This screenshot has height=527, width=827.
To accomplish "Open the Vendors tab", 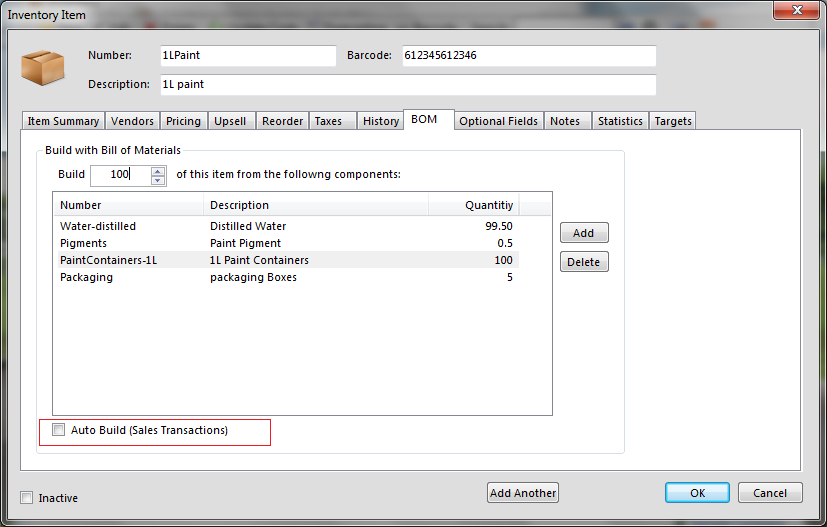I will point(132,121).
